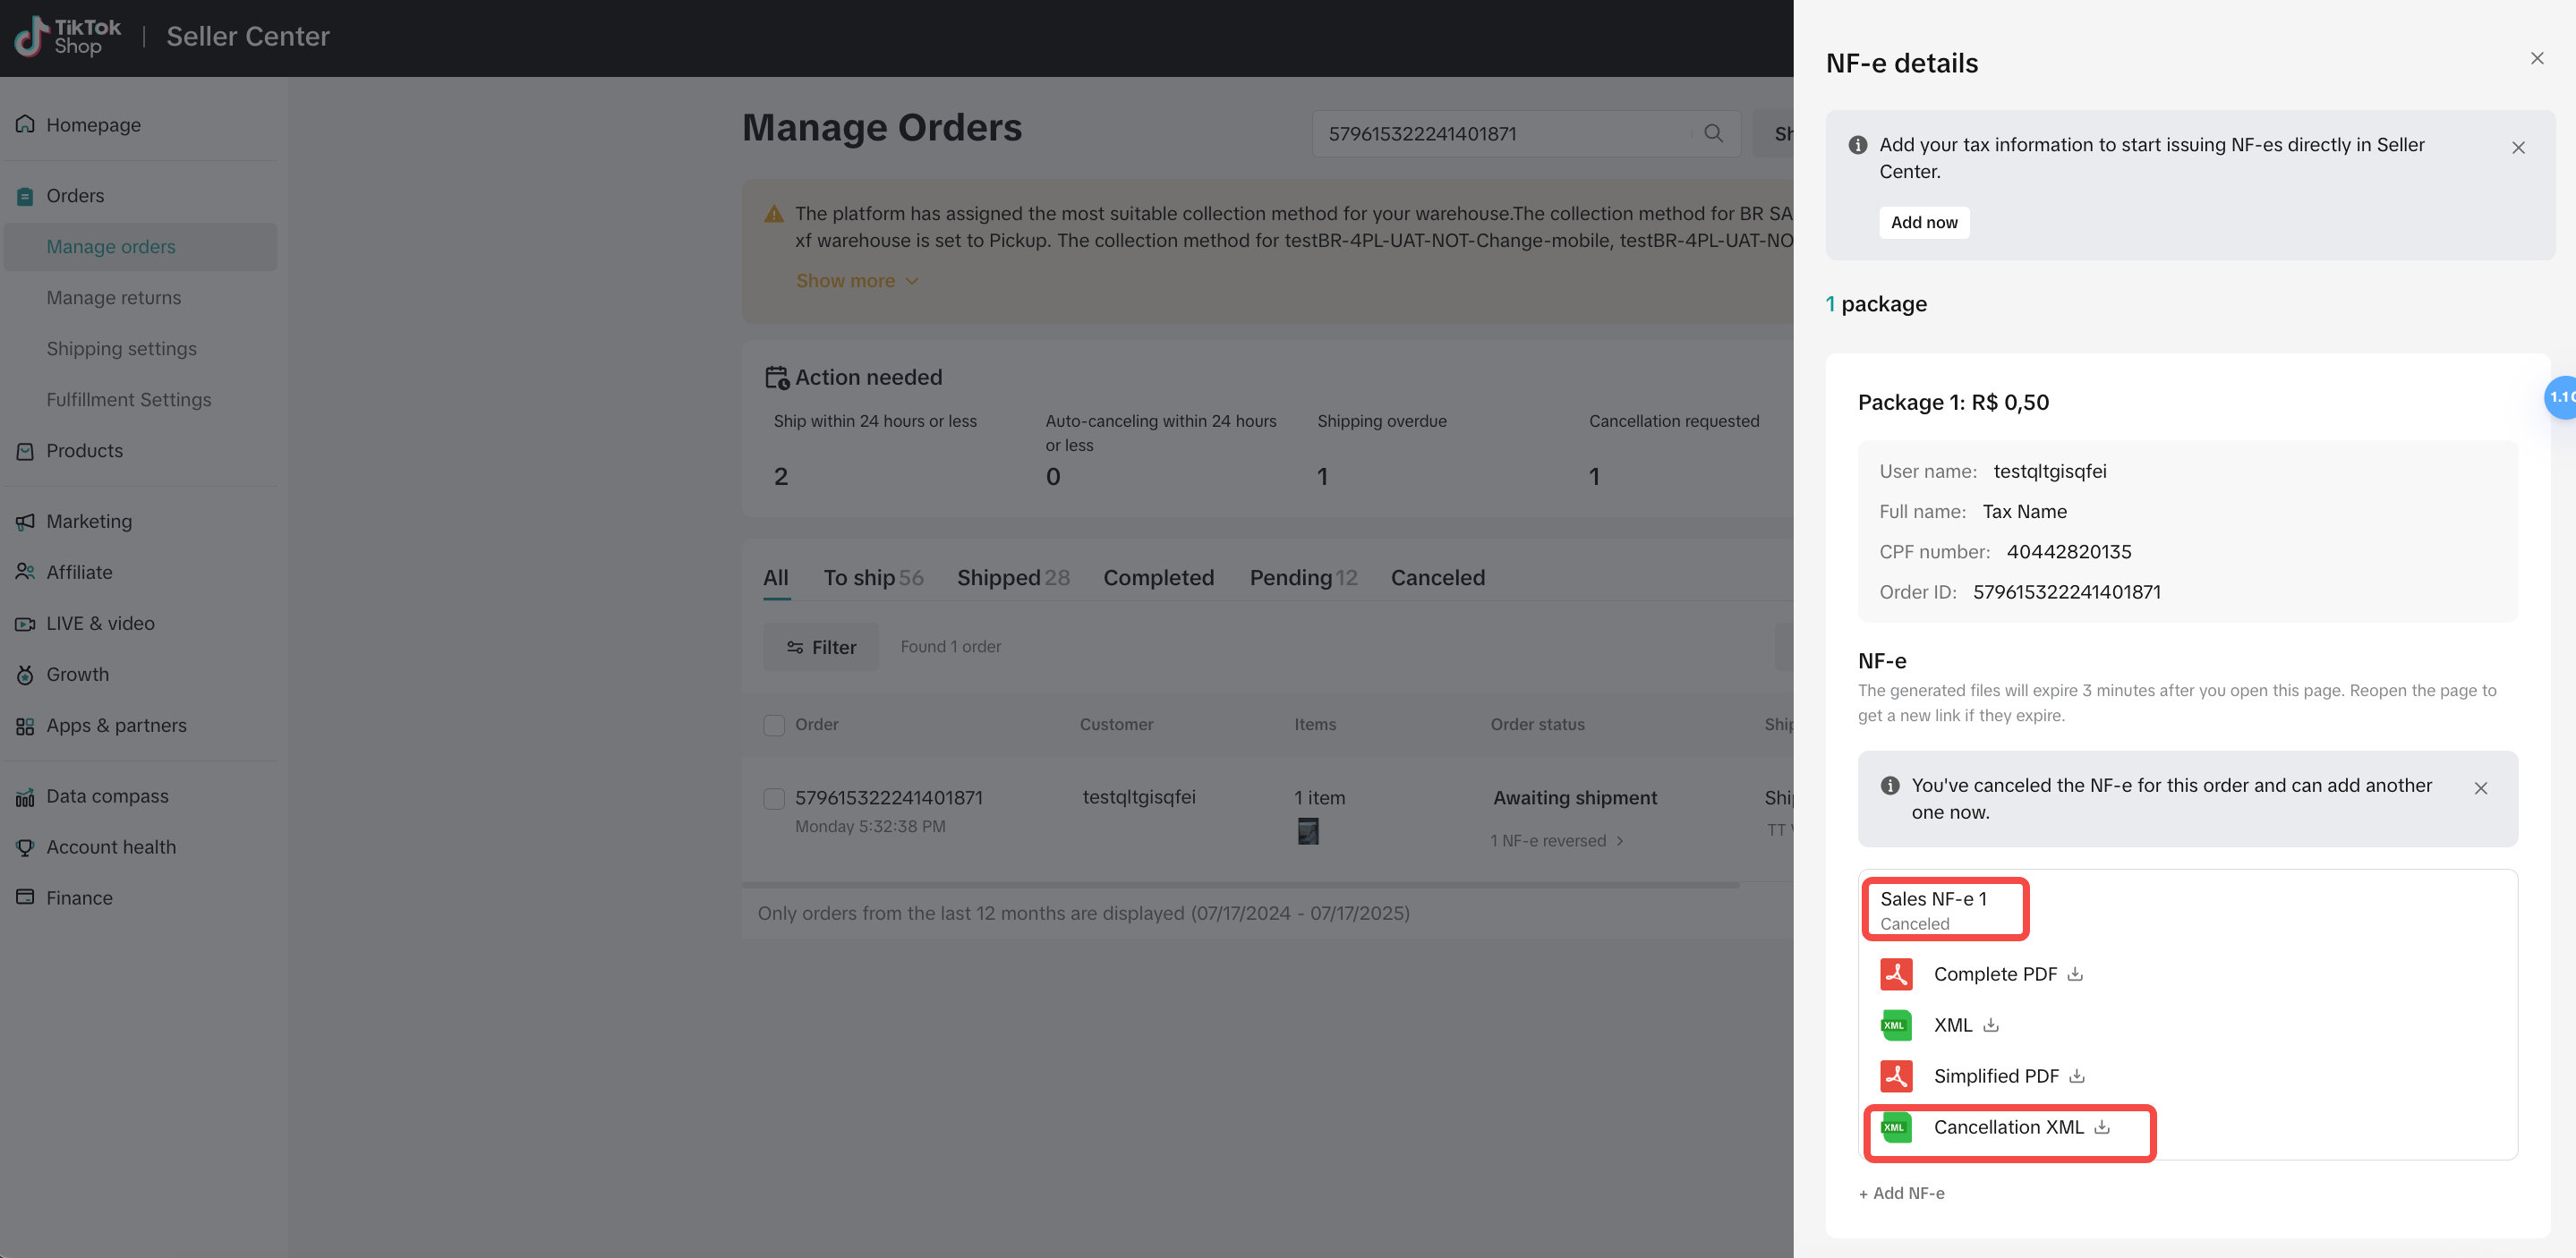2576x1258 pixels.
Task: Toggle the select-all Order checkbox
Action: coord(774,725)
